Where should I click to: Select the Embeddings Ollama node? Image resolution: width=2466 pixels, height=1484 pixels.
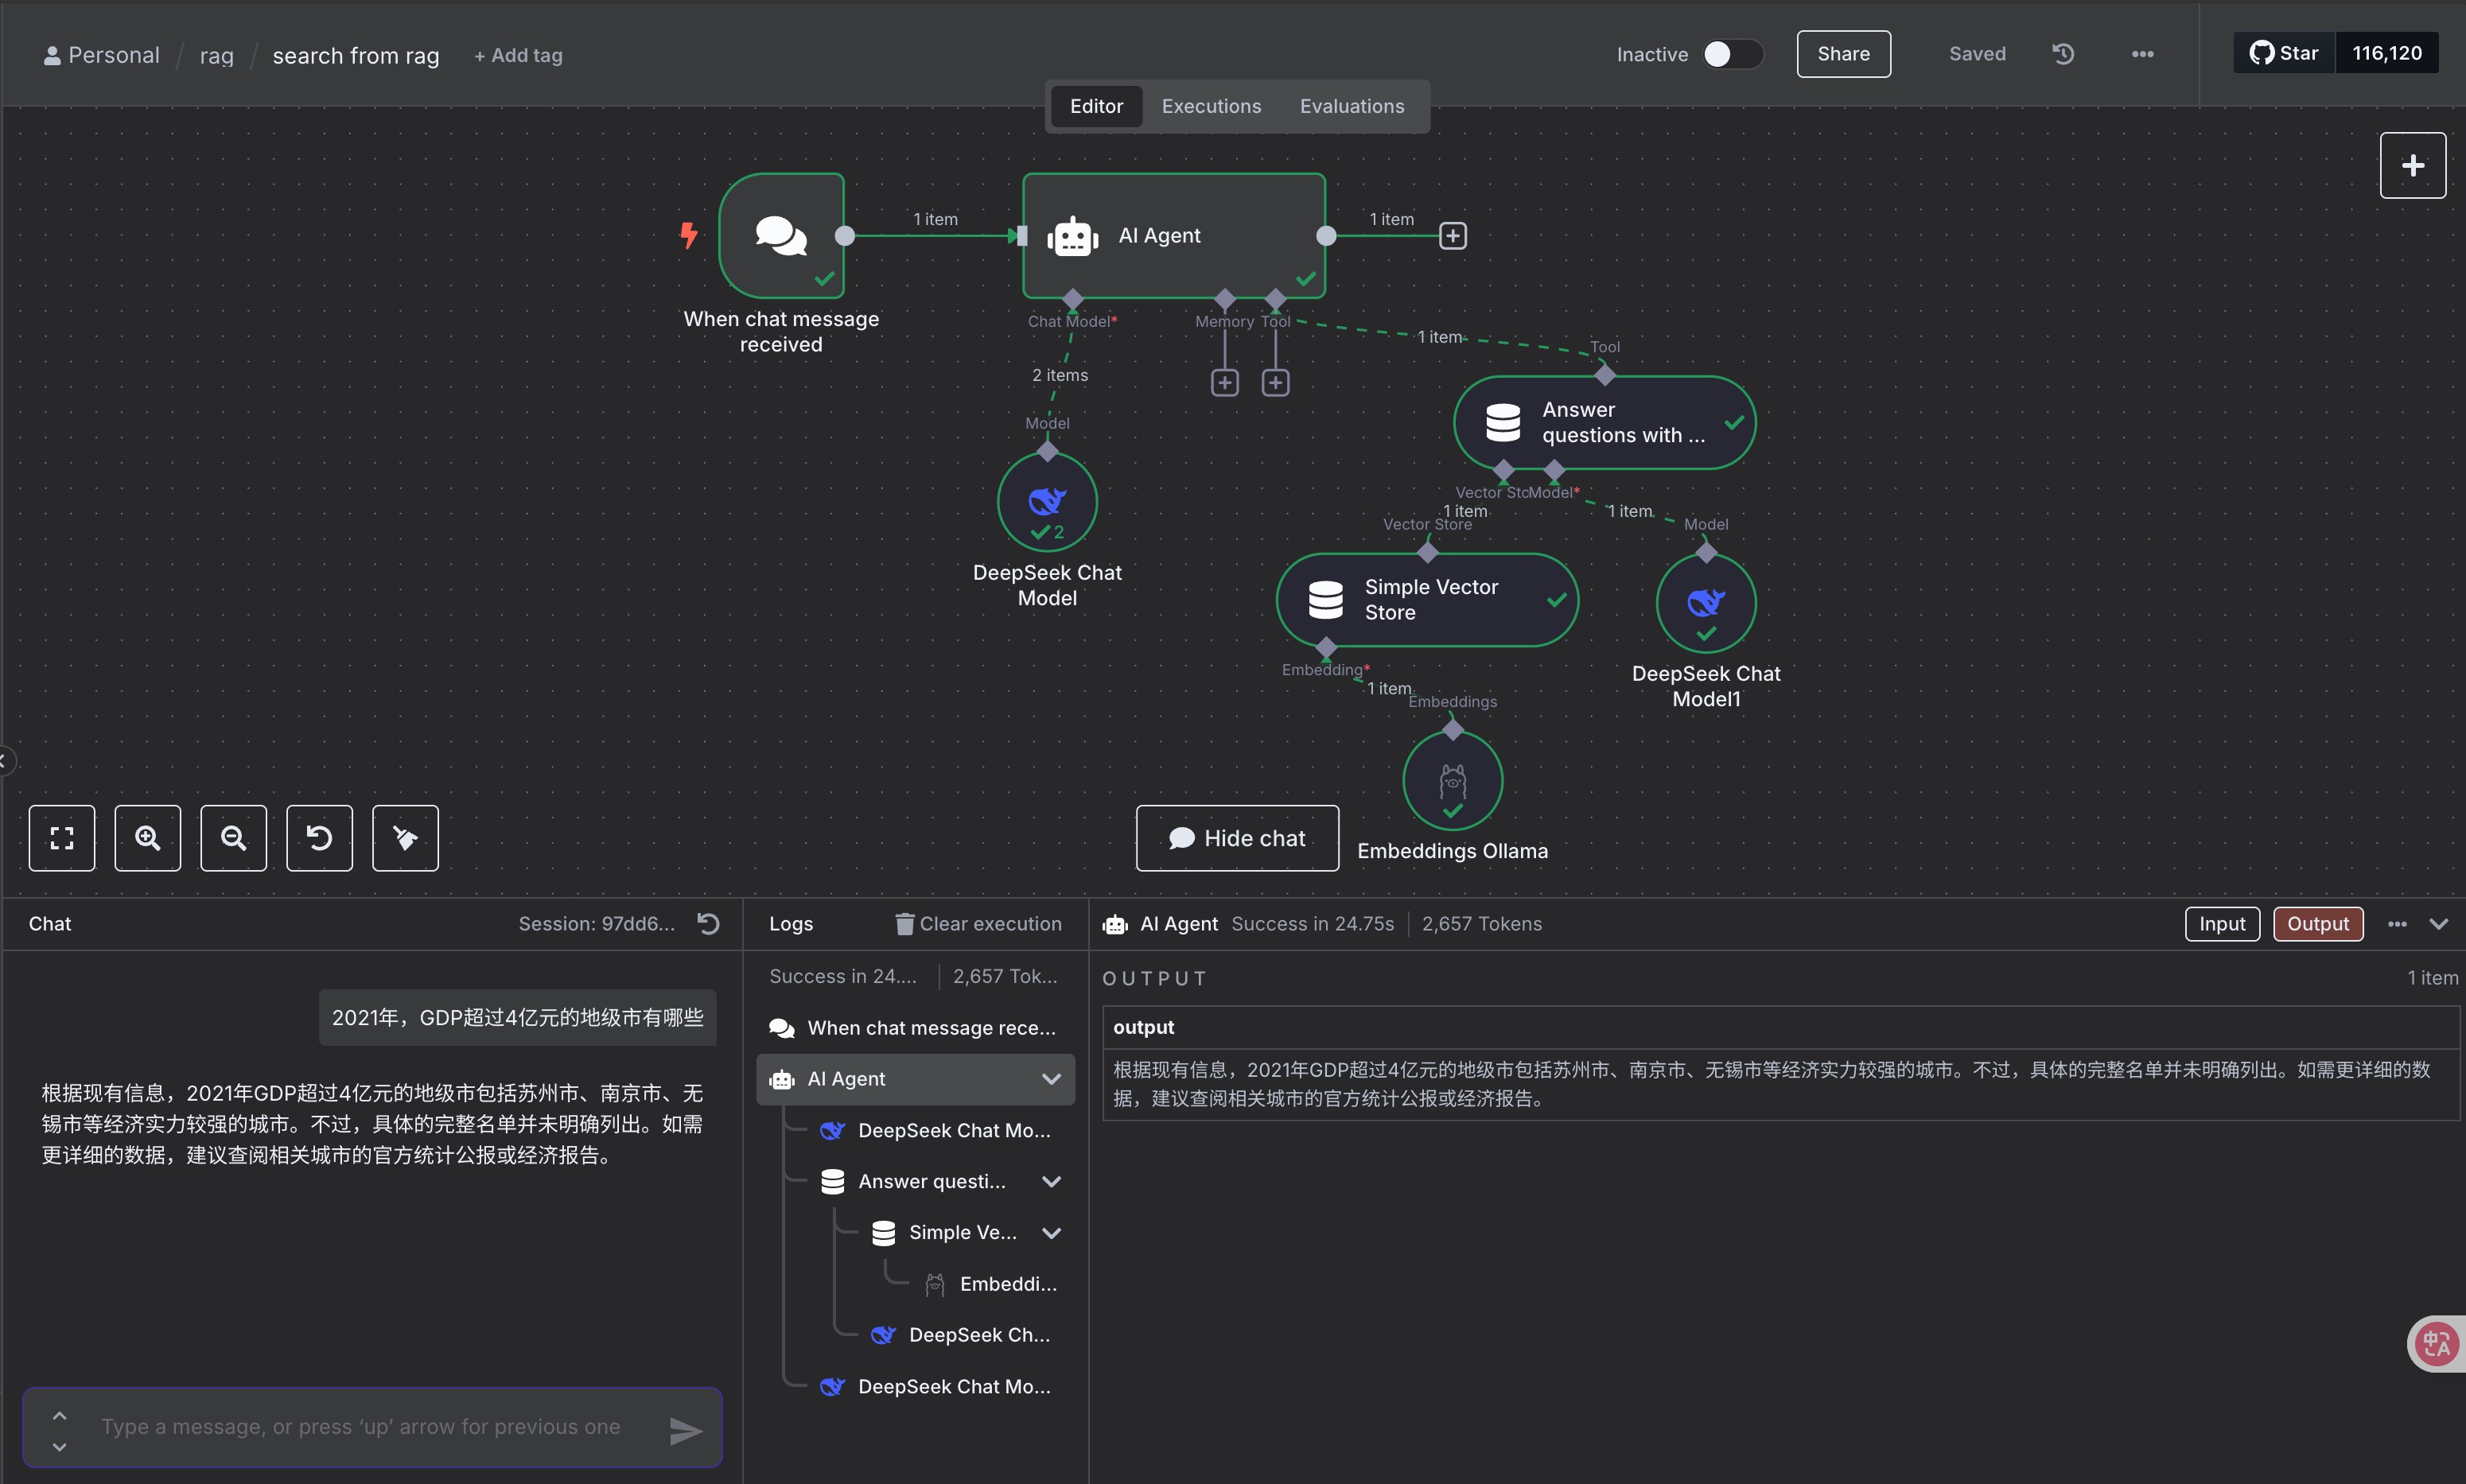point(1453,780)
